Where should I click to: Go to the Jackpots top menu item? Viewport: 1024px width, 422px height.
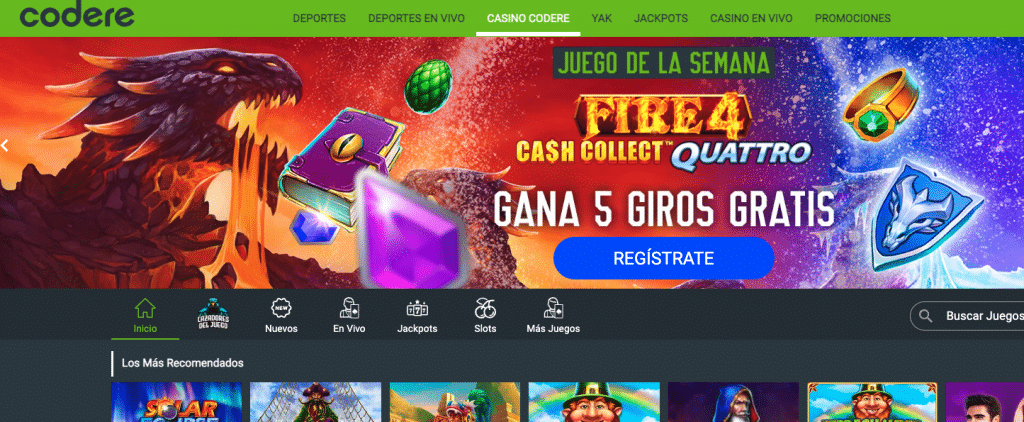tap(661, 18)
